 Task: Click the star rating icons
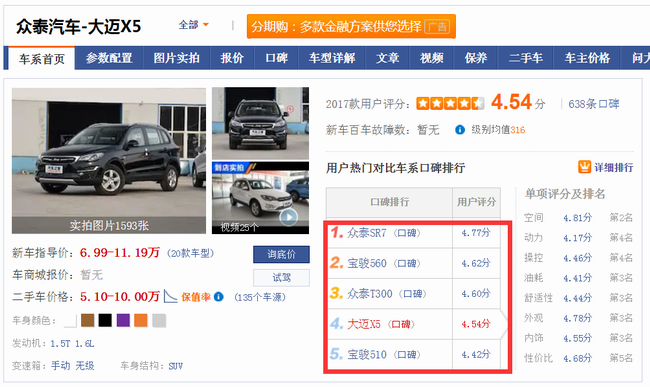(450, 103)
